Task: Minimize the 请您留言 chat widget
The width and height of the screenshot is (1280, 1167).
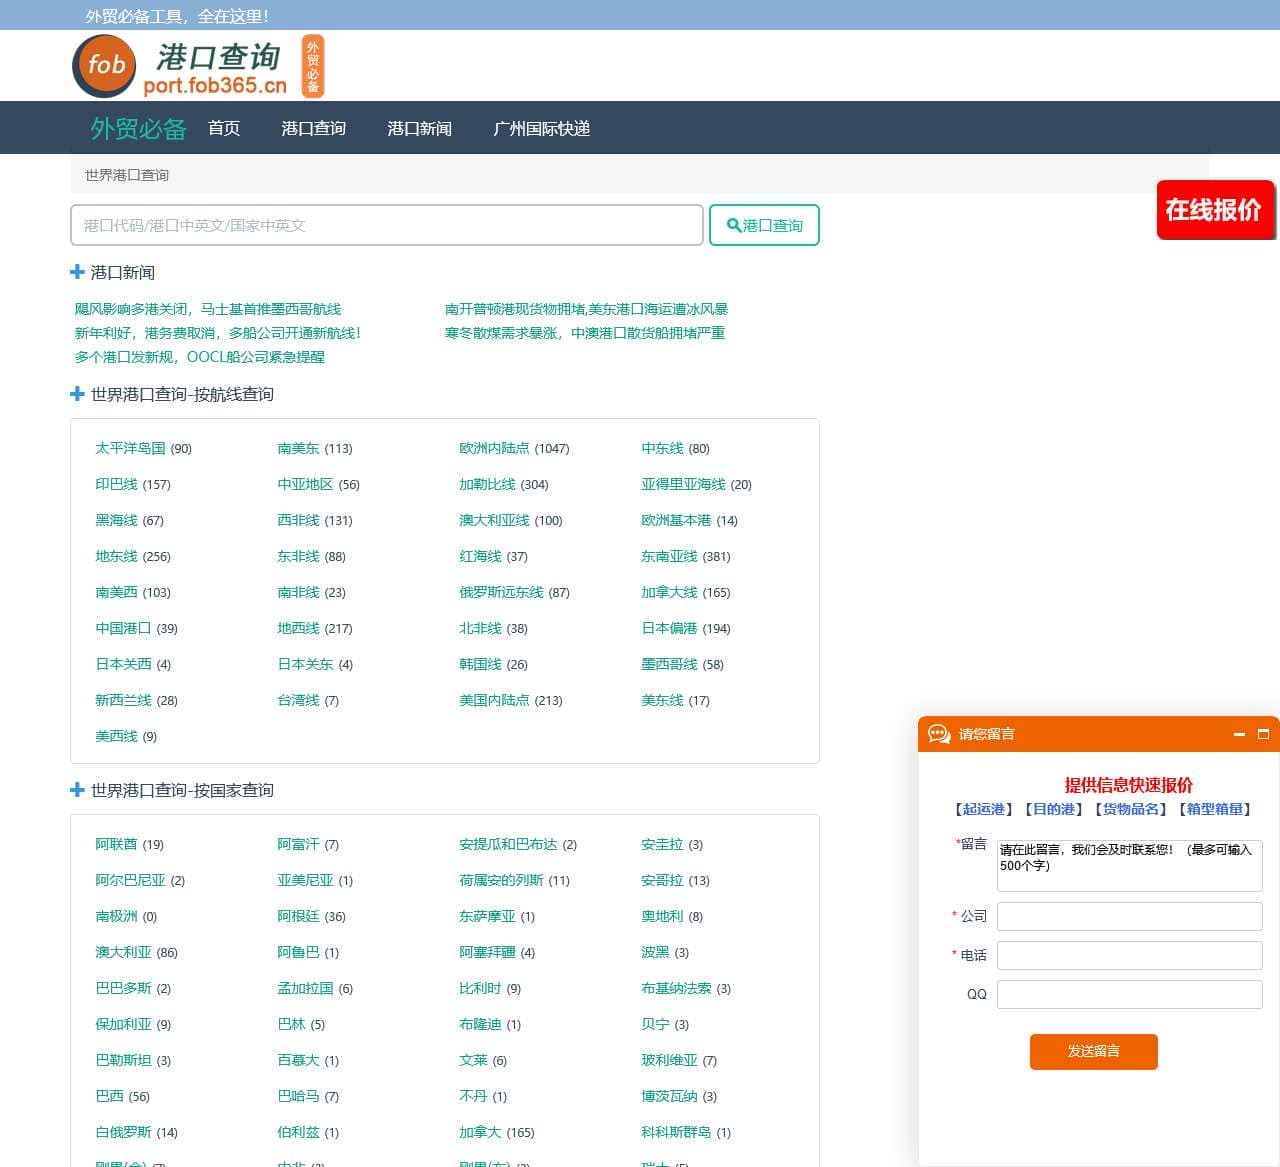Action: (1239, 734)
